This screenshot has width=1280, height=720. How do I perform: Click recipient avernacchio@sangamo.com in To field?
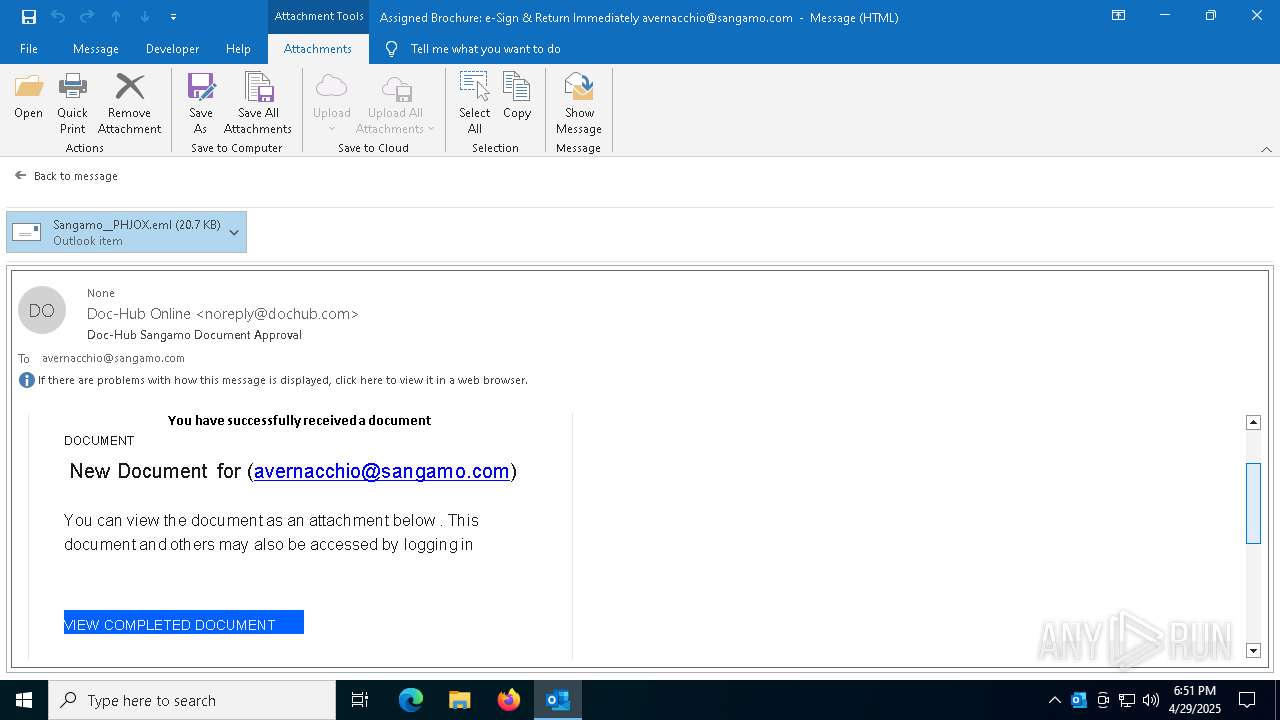tap(113, 358)
